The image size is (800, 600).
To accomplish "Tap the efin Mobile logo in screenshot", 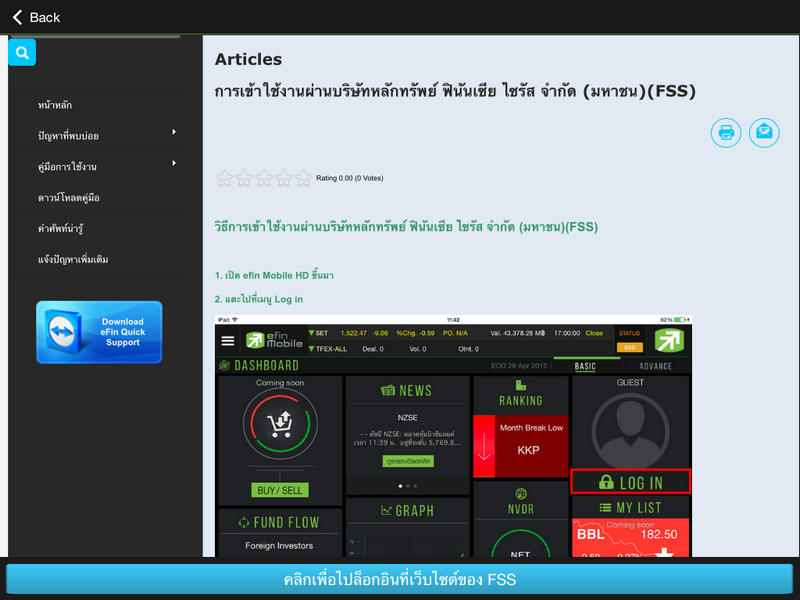I will coord(274,340).
